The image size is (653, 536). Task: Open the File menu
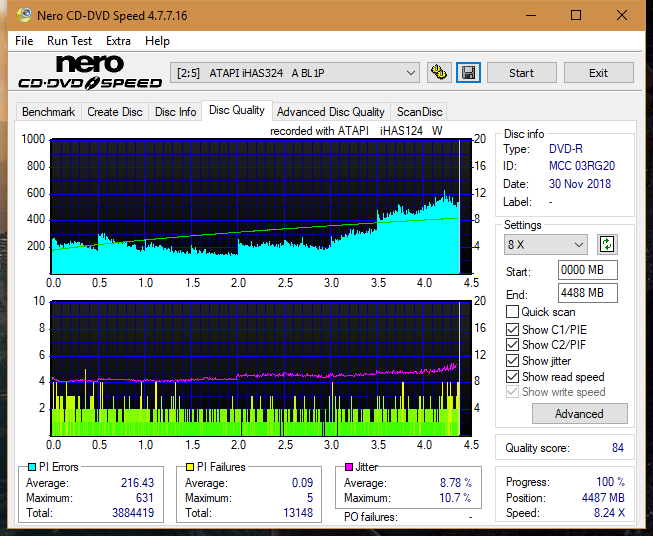(x=24, y=41)
